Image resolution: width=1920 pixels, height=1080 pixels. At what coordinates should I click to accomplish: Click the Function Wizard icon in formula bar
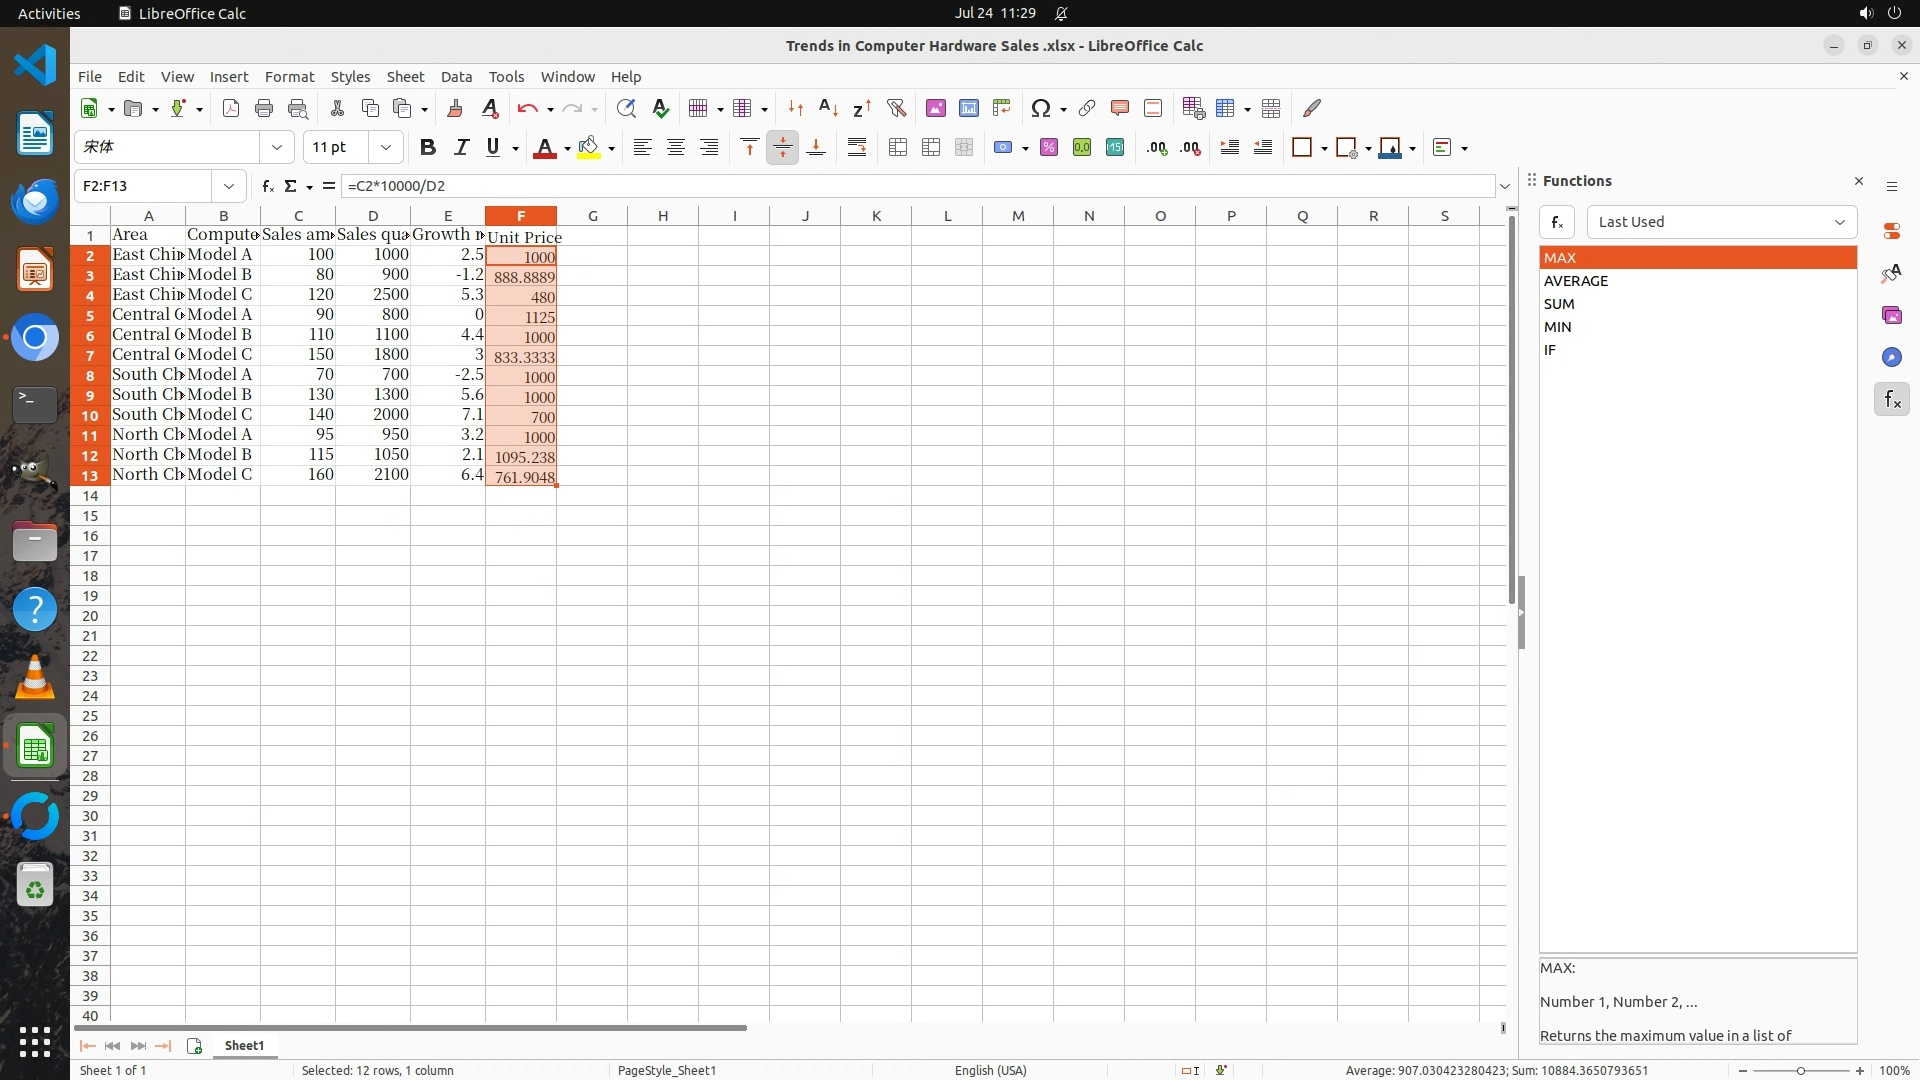(x=267, y=186)
